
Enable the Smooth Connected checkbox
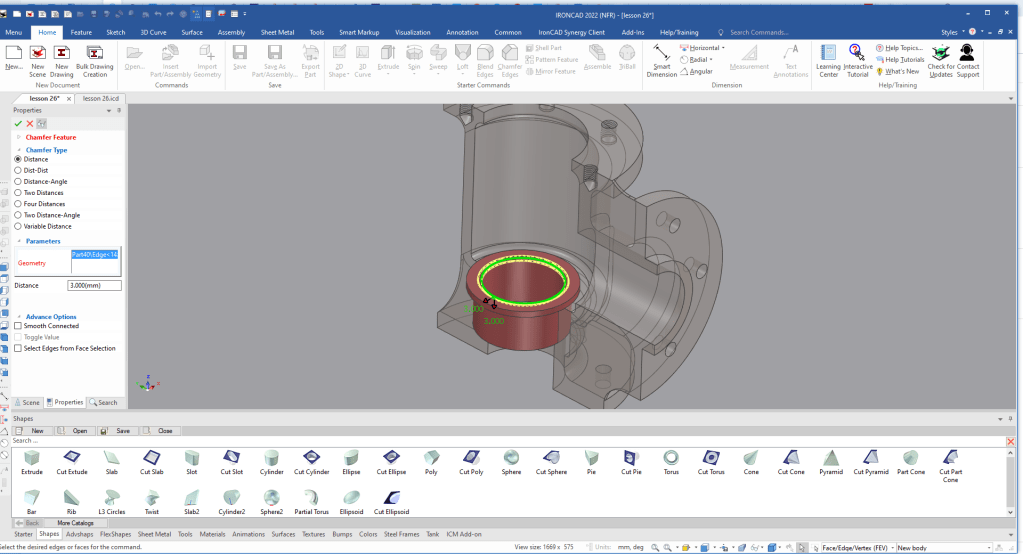18,326
